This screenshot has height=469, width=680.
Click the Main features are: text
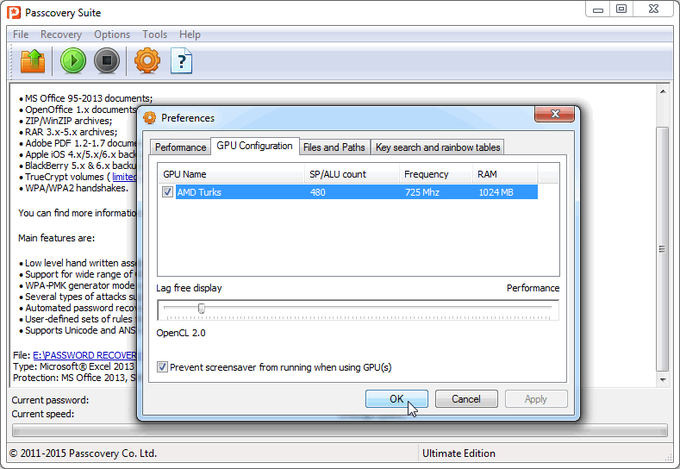56,238
